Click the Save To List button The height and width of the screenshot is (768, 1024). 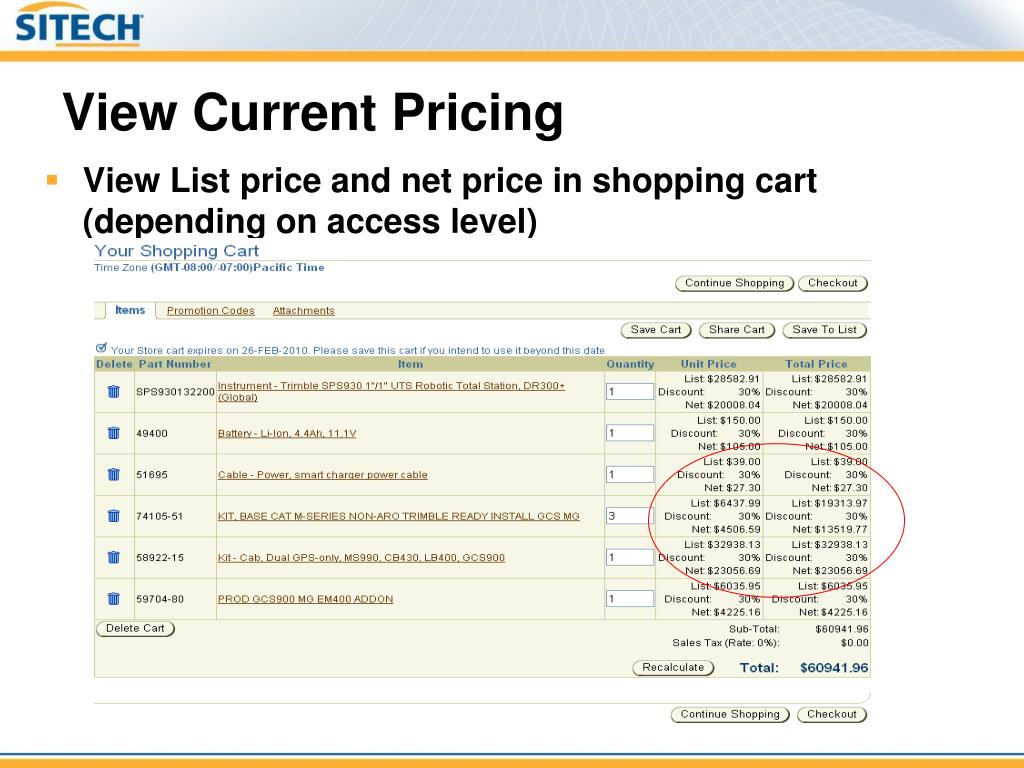click(825, 330)
